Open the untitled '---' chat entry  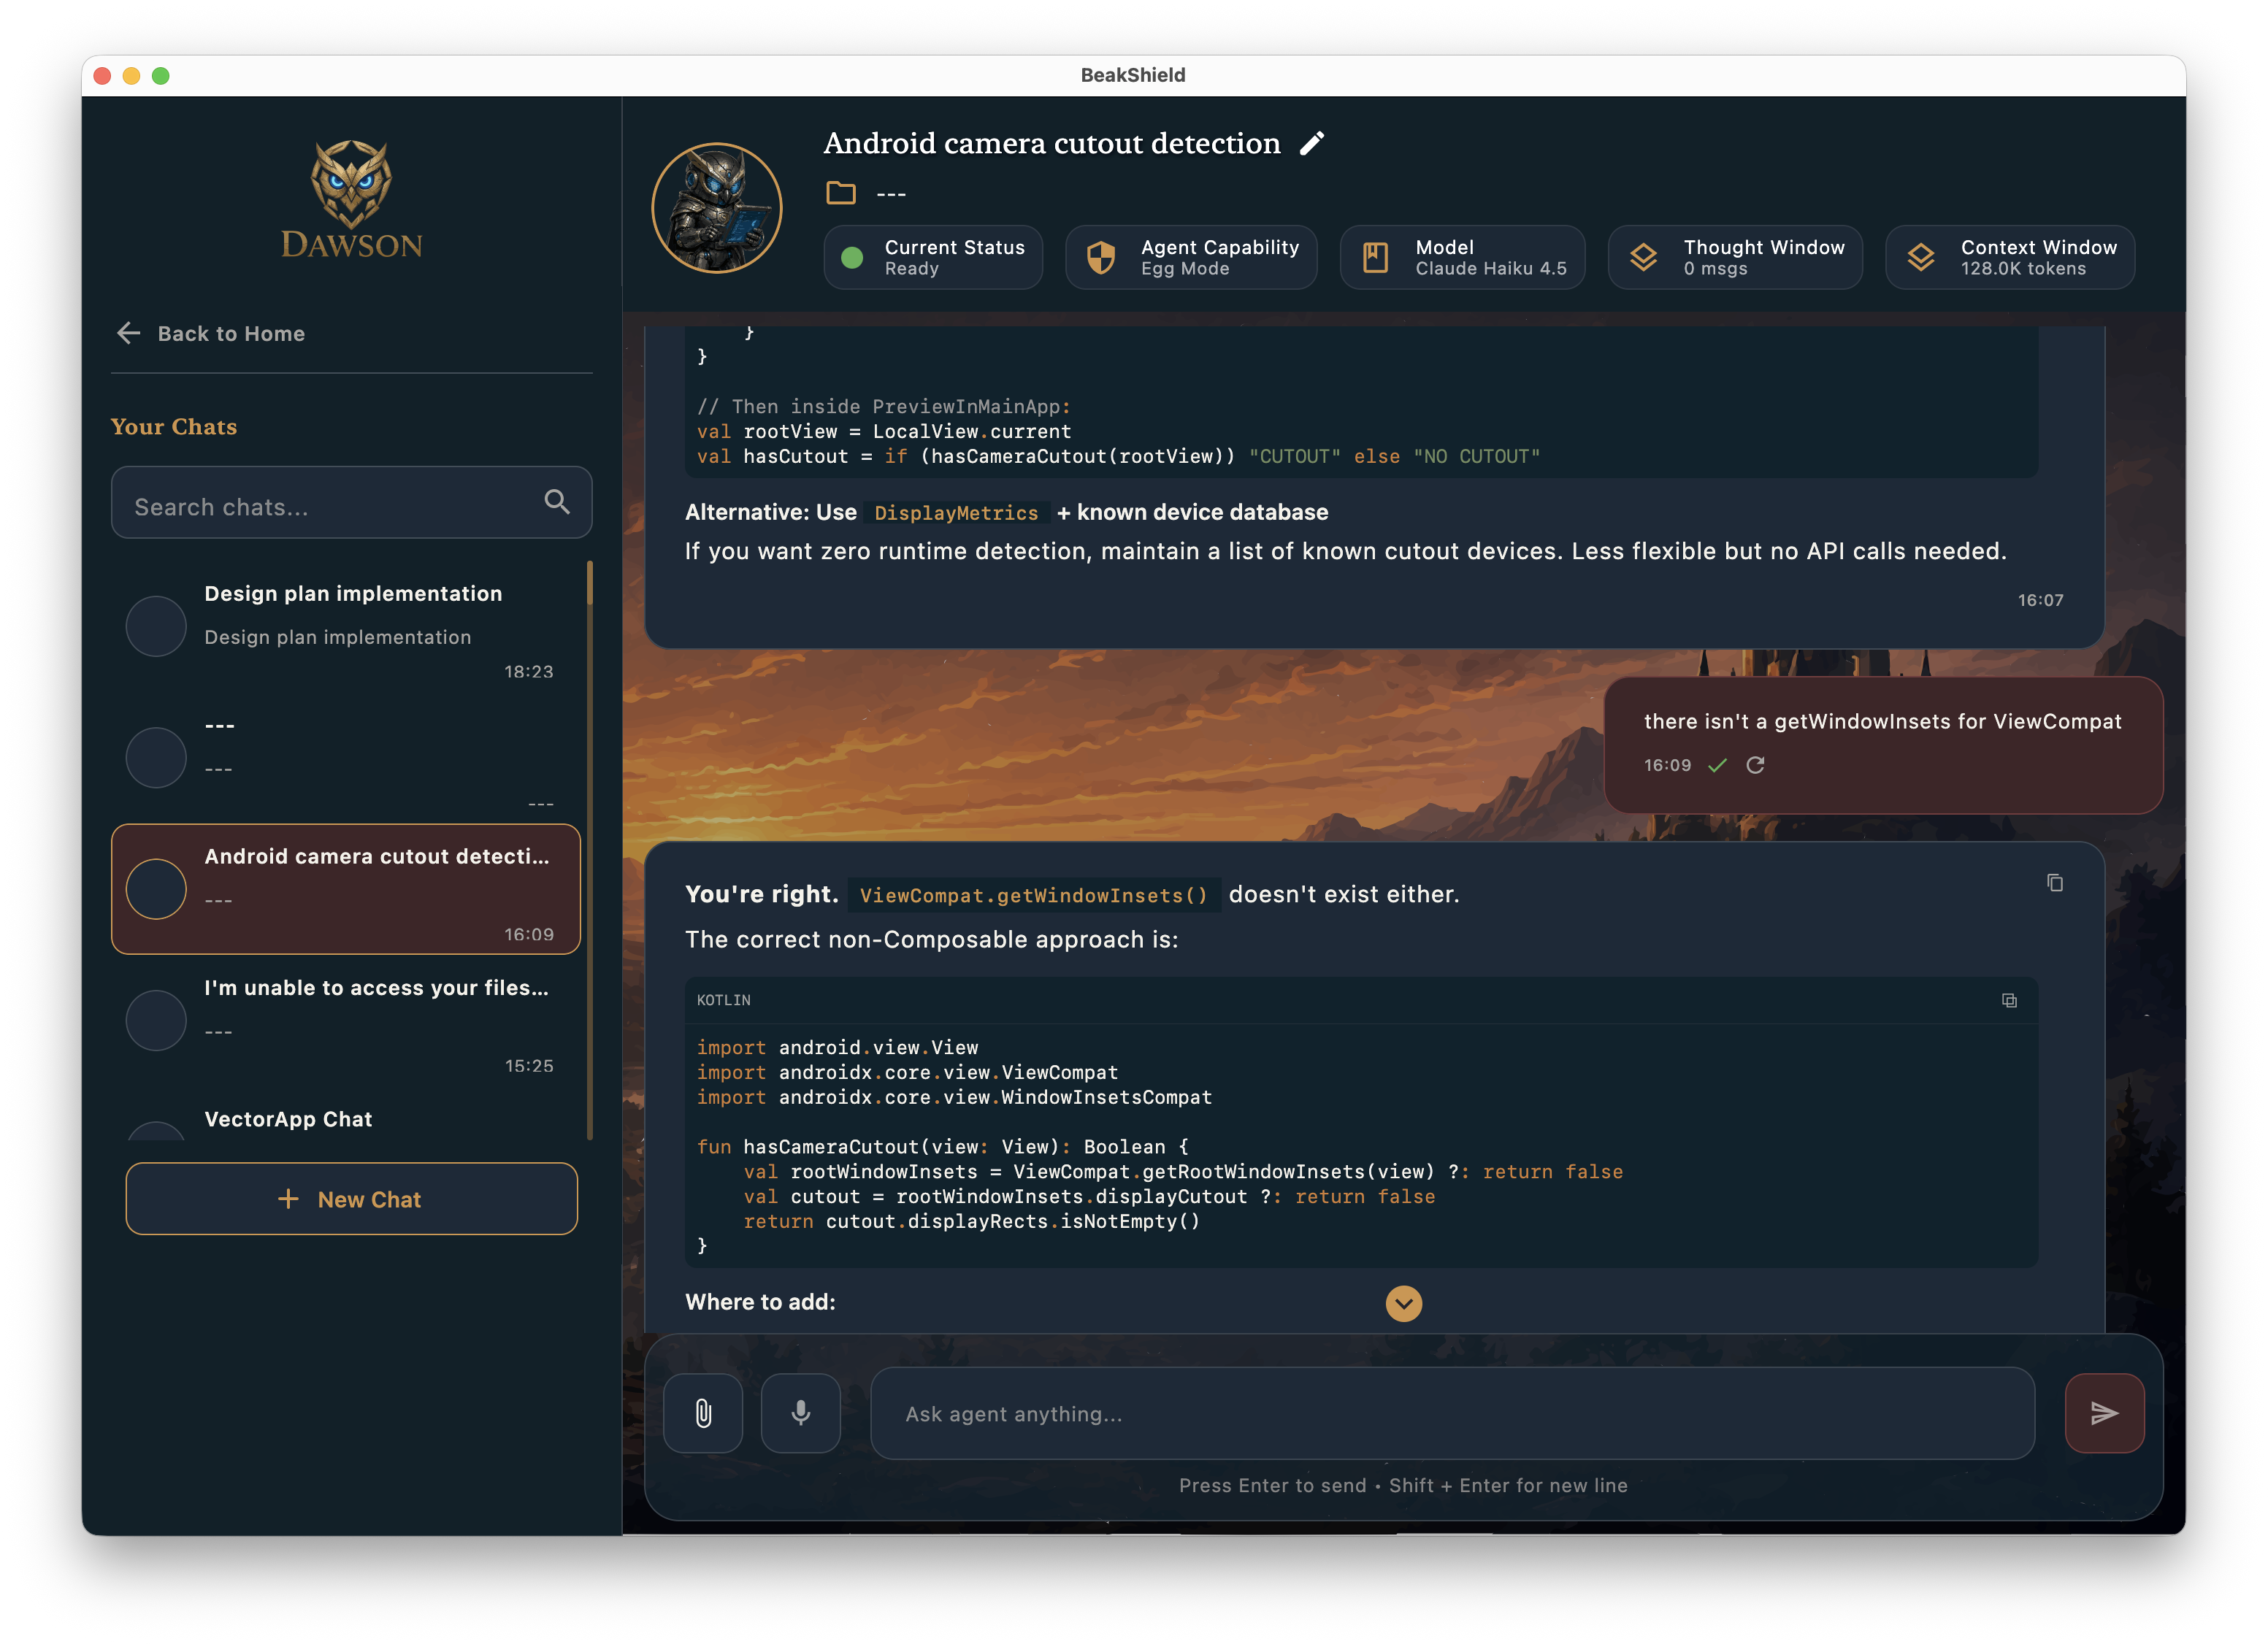click(x=346, y=758)
